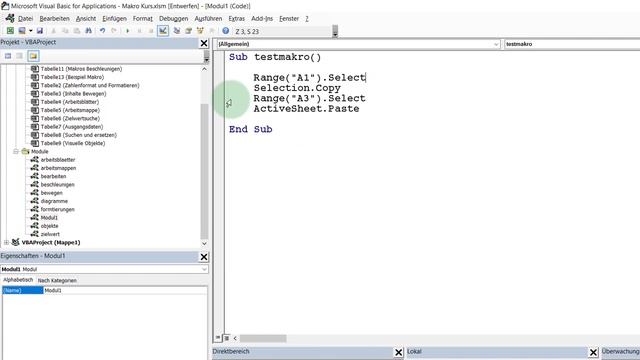
Task: Select the arbeitsblaetter module
Action: coord(58,160)
